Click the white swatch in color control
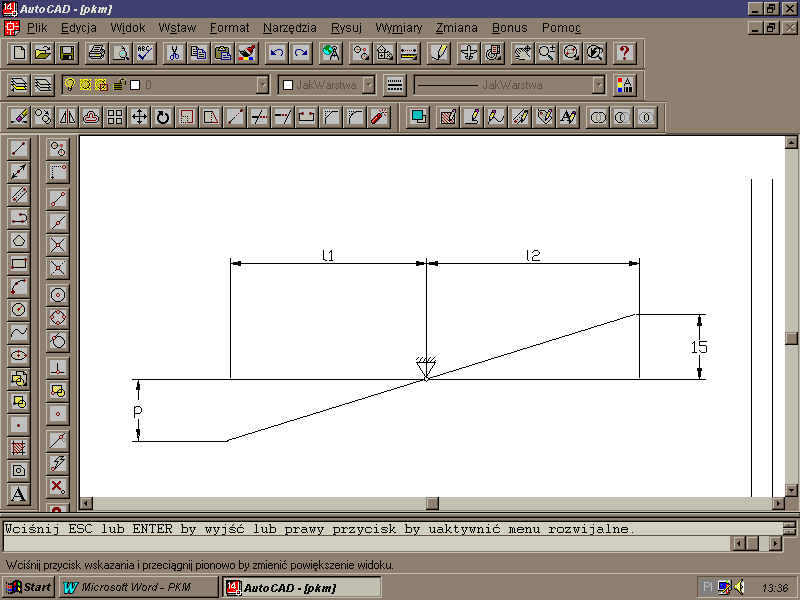The image size is (800, 600). coord(288,85)
